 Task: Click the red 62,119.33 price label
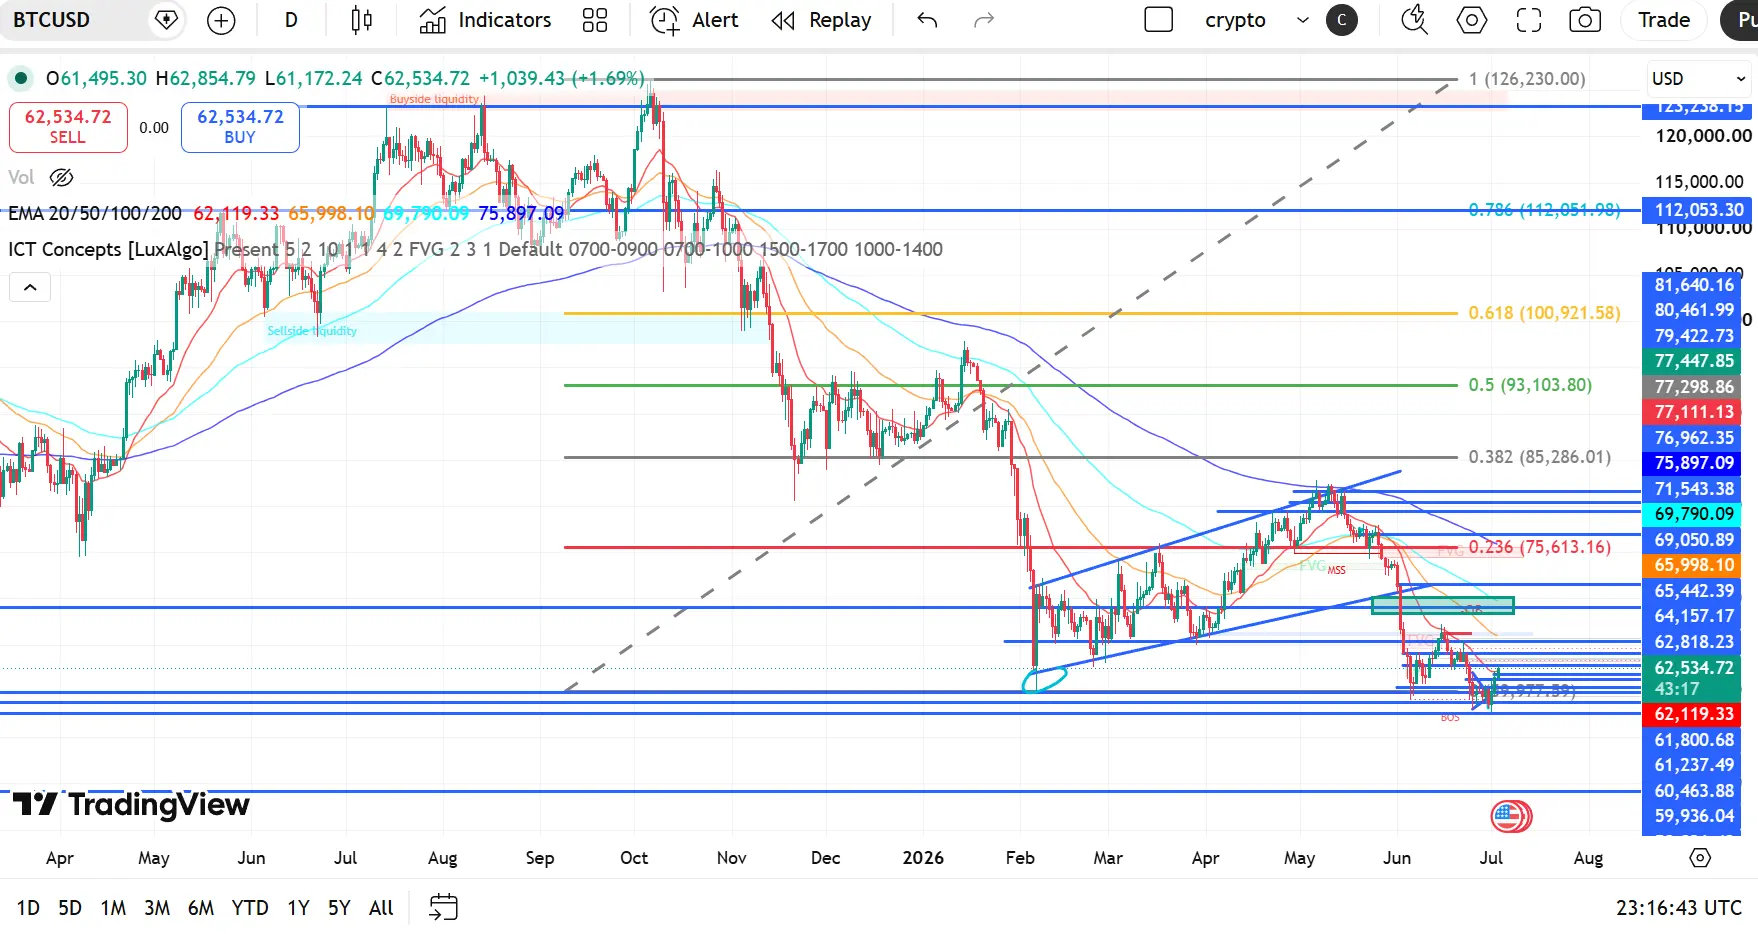click(x=1693, y=714)
